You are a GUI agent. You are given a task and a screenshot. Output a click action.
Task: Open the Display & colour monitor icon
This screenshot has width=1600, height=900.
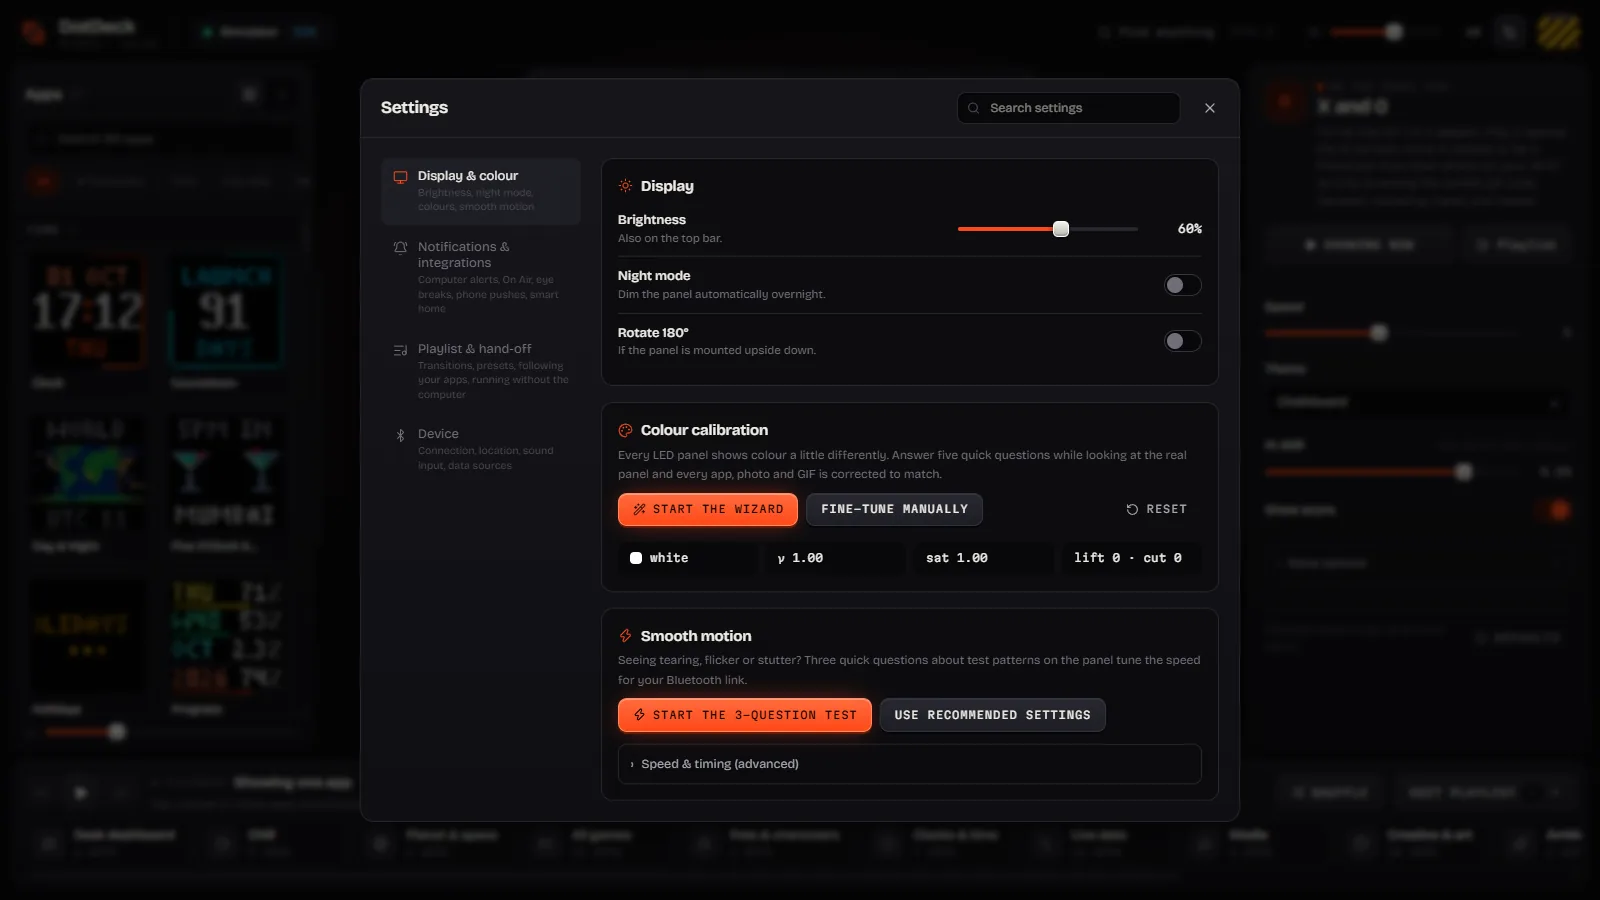(400, 177)
